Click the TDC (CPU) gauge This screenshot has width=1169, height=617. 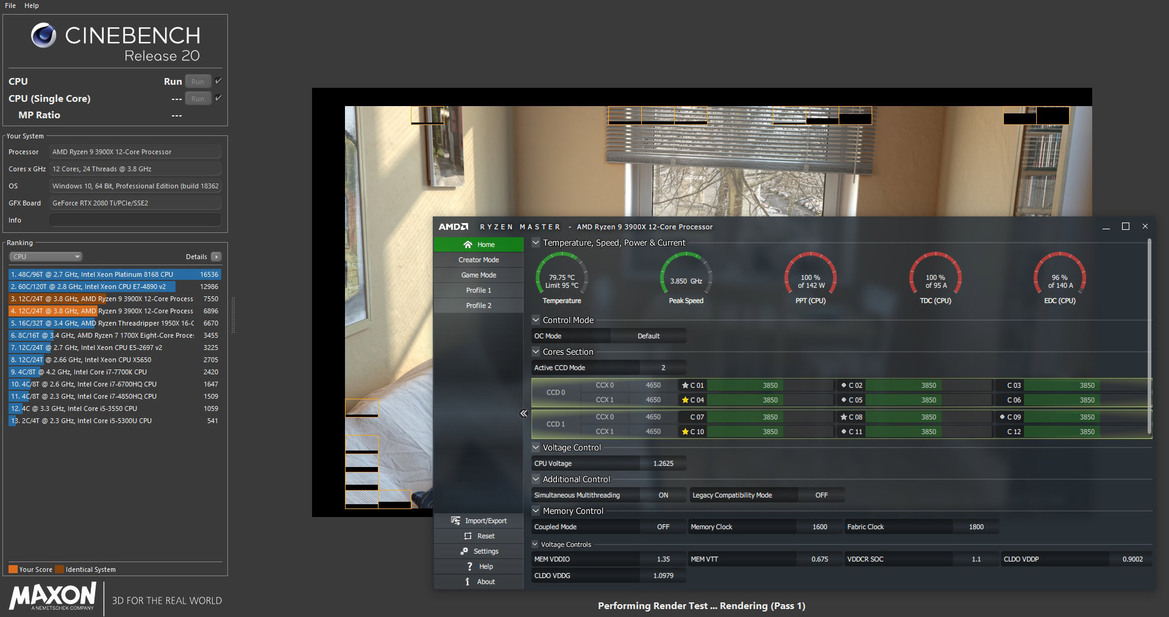935,277
